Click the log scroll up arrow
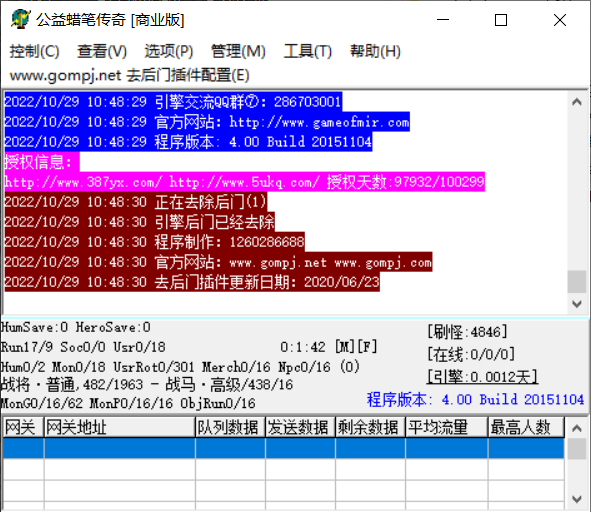591x512 pixels. (577, 102)
